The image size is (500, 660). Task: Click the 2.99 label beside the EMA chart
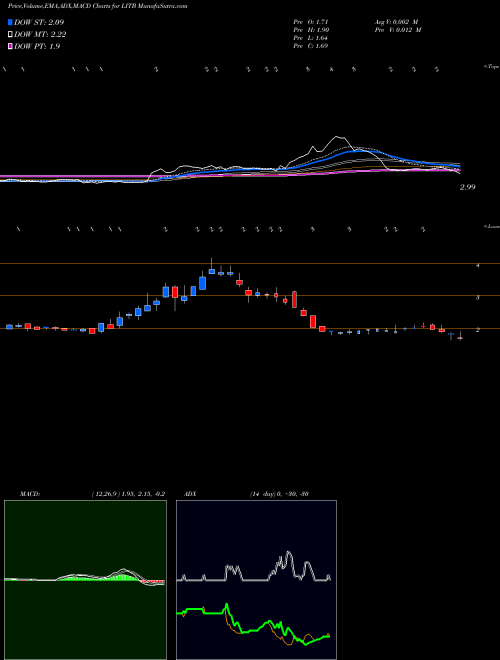click(467, 187)
